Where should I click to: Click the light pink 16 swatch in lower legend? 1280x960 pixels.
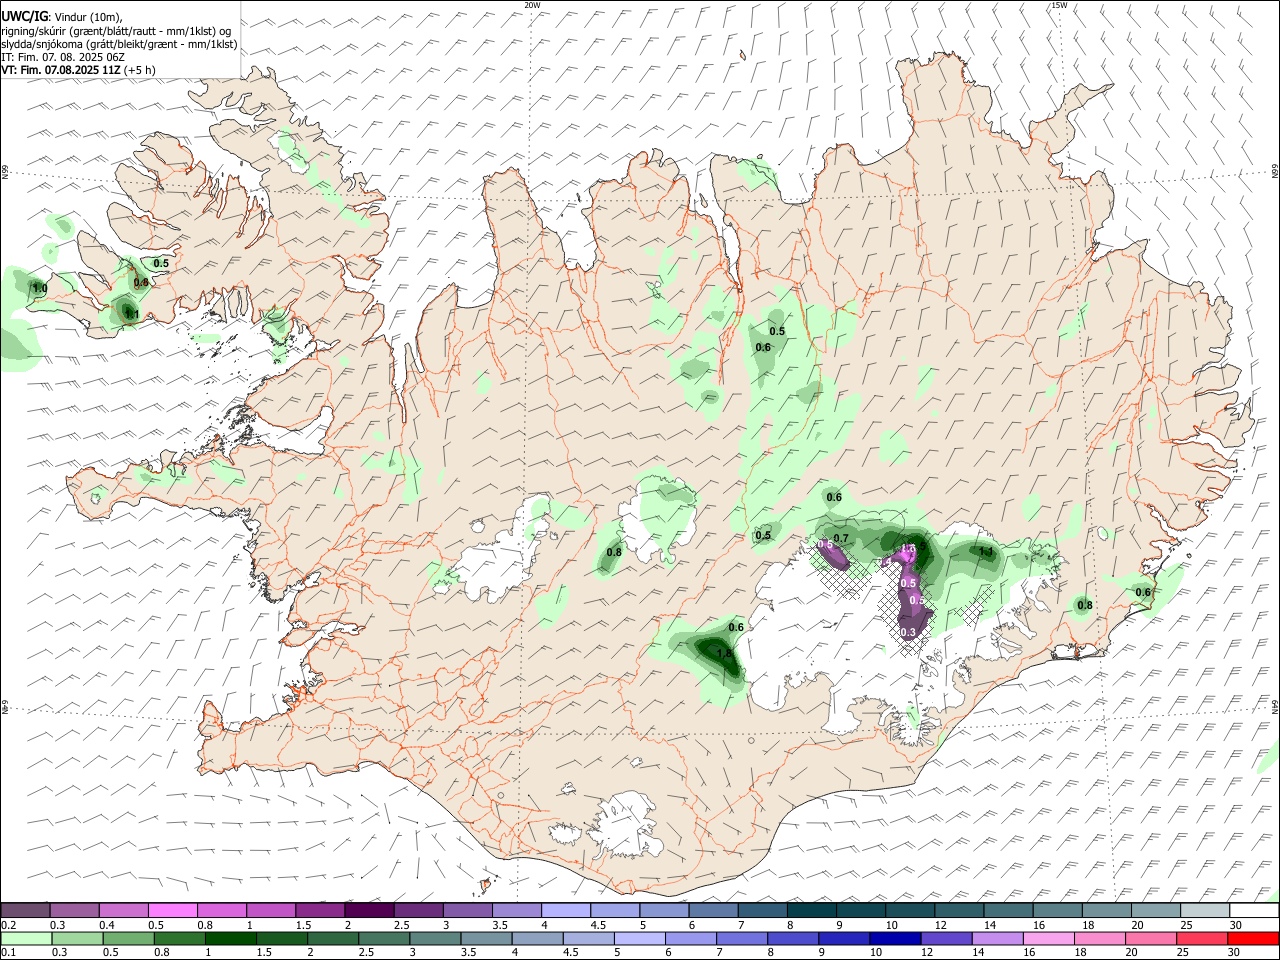1048,939
